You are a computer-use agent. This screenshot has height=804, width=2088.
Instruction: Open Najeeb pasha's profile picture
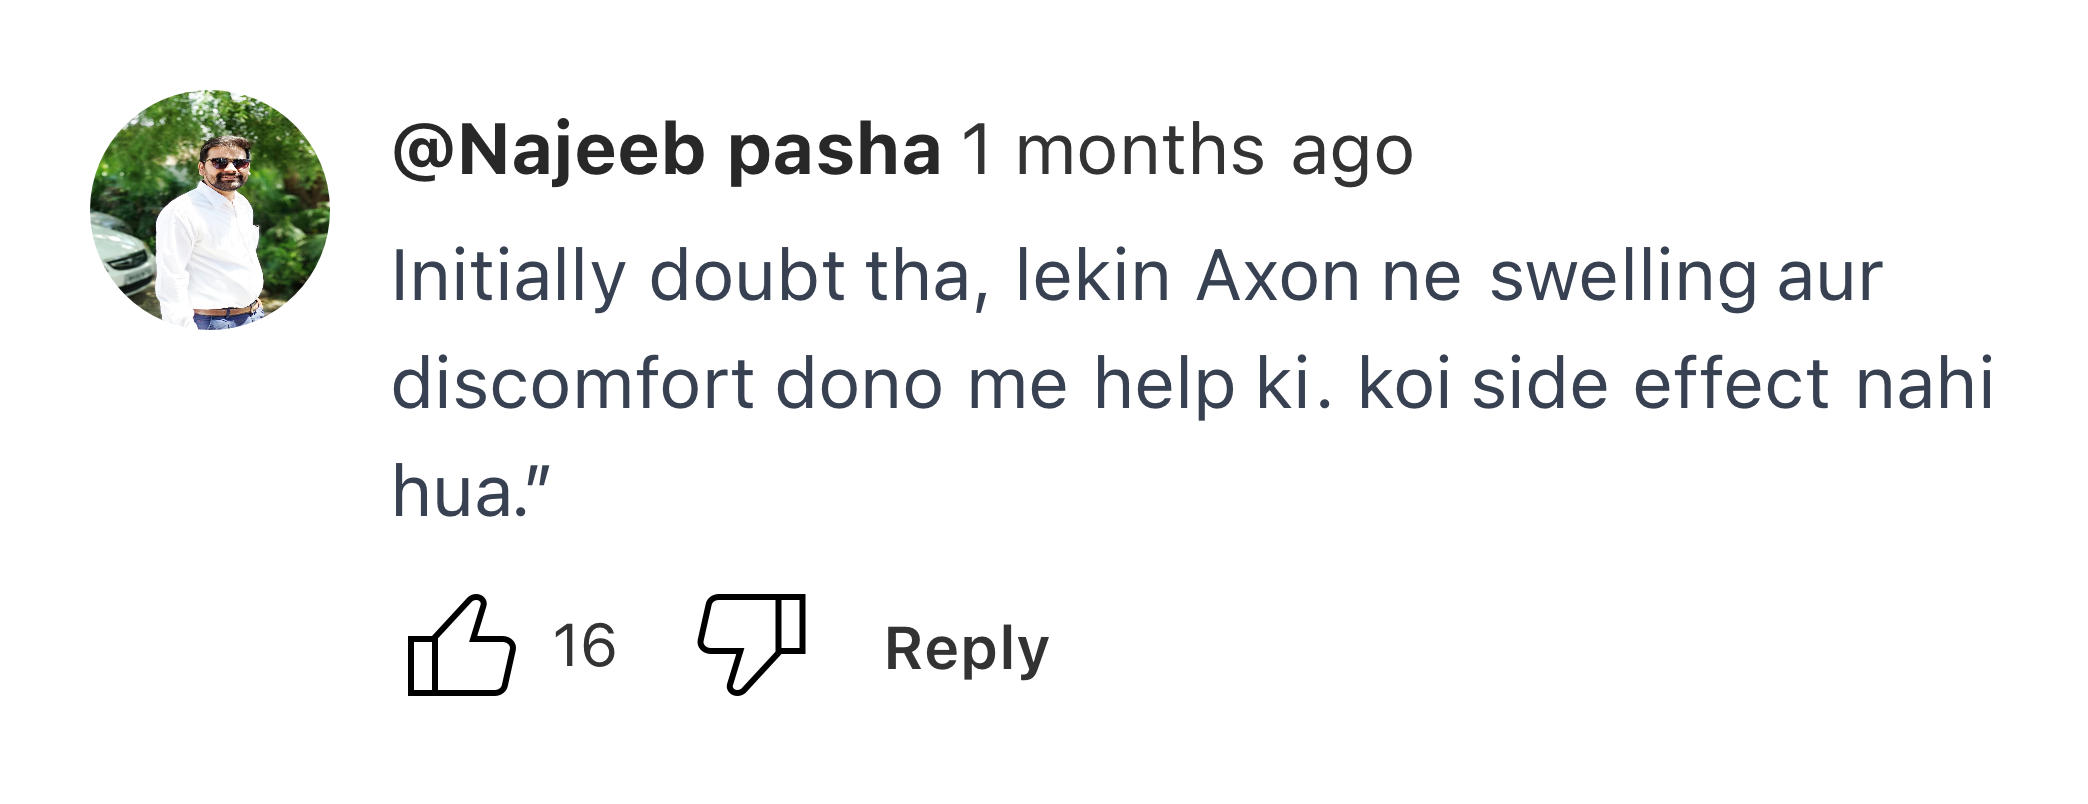coord(210,210)
